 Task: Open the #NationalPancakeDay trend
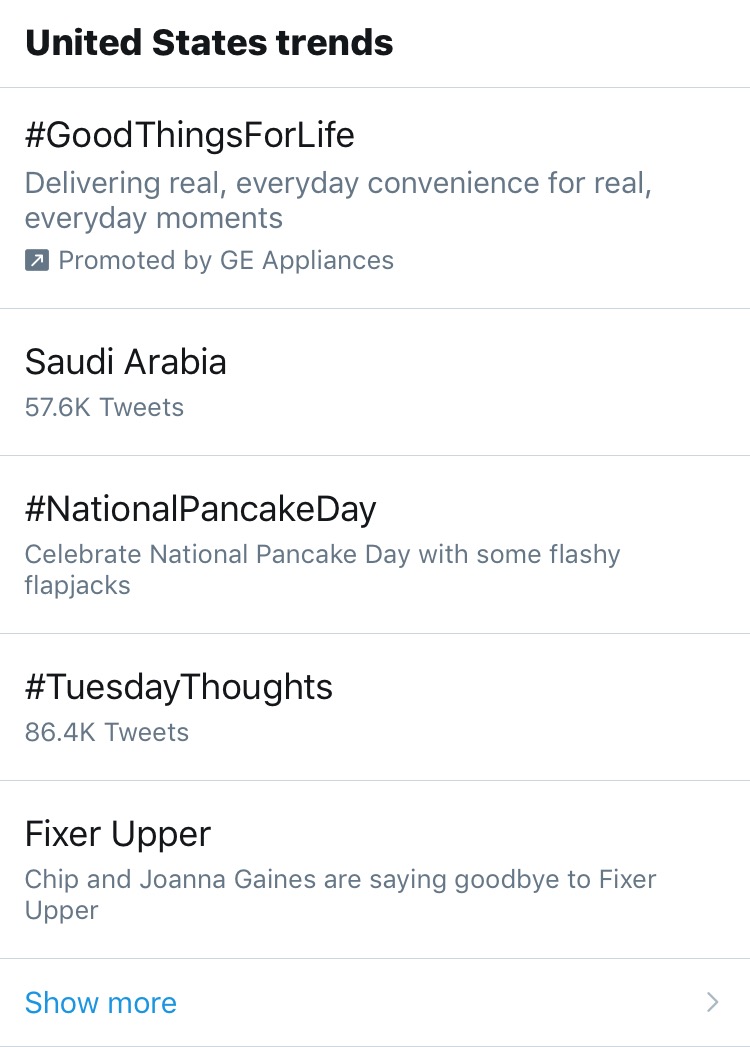(200, 509)
